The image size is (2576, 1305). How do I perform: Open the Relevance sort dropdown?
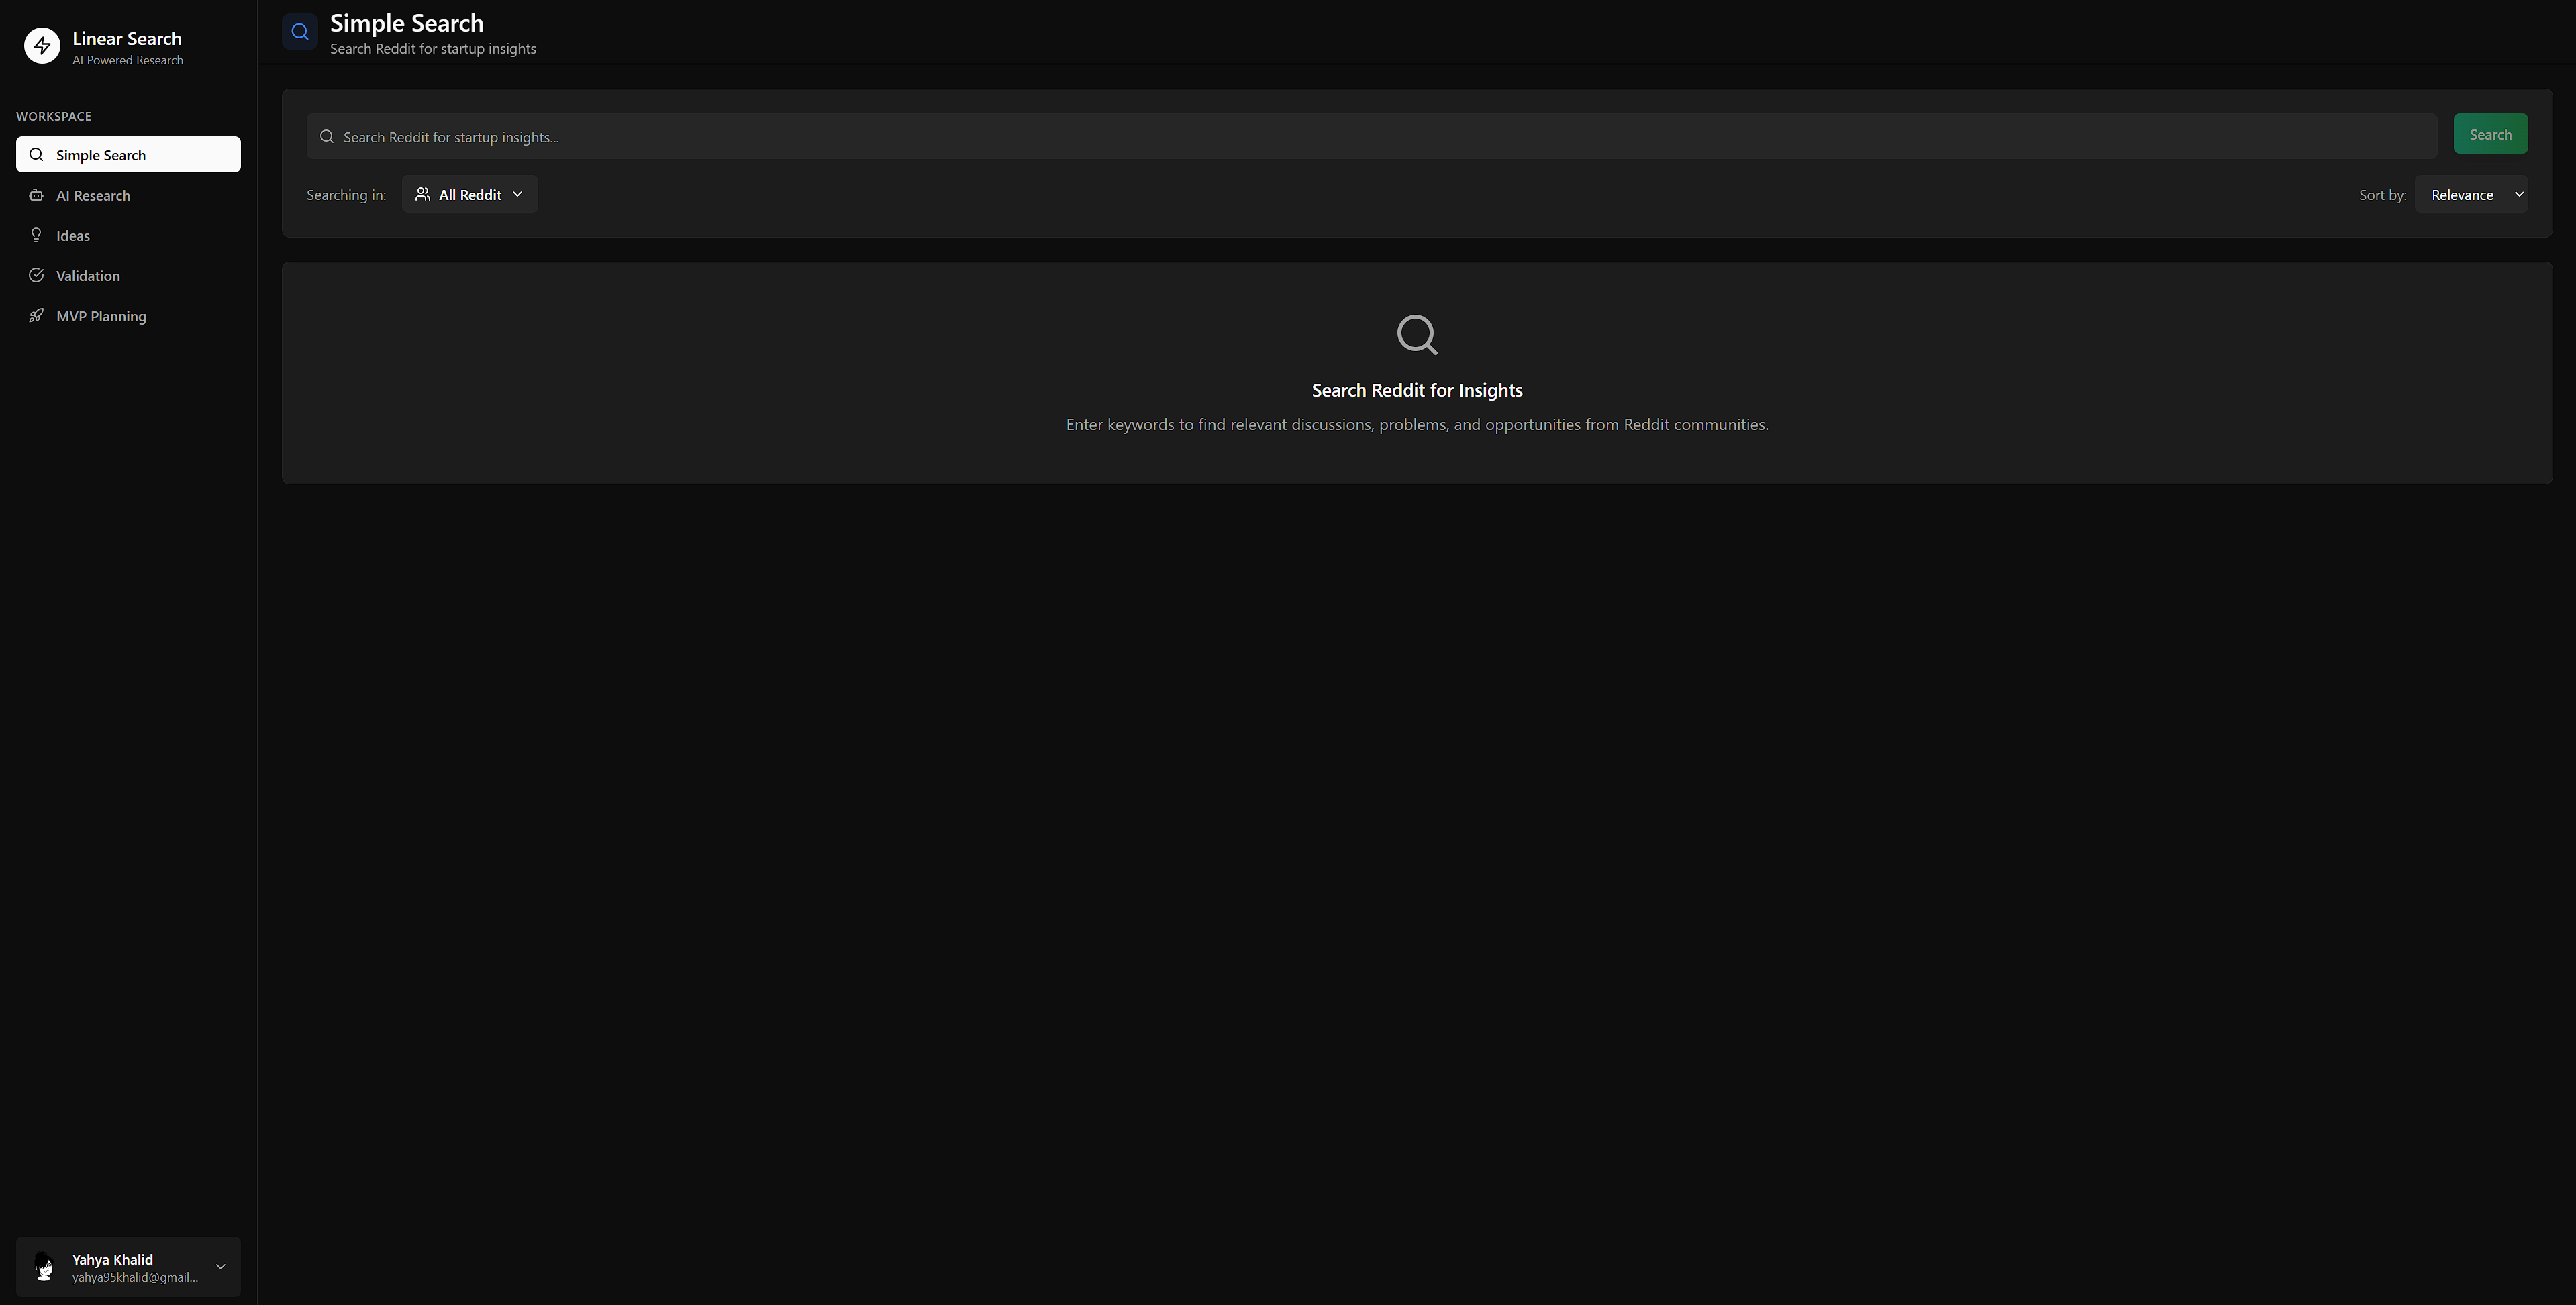[x=2471, y=194]
